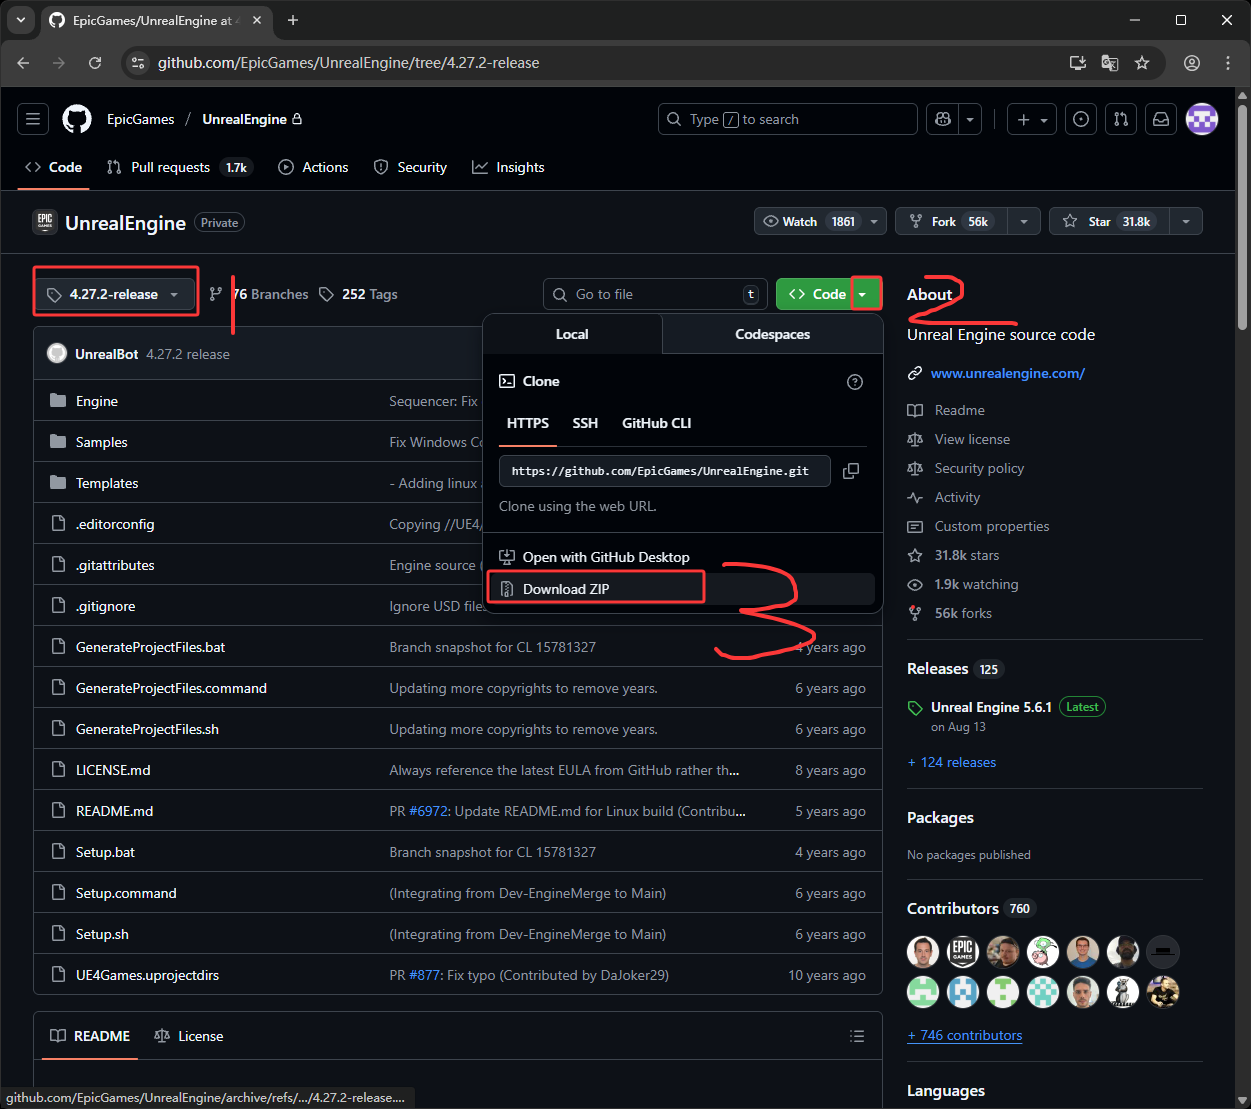Open the UE4Games.uprojectdirs file
1251x1109 pixels.
pyautogui.click(x=147, y=975)
